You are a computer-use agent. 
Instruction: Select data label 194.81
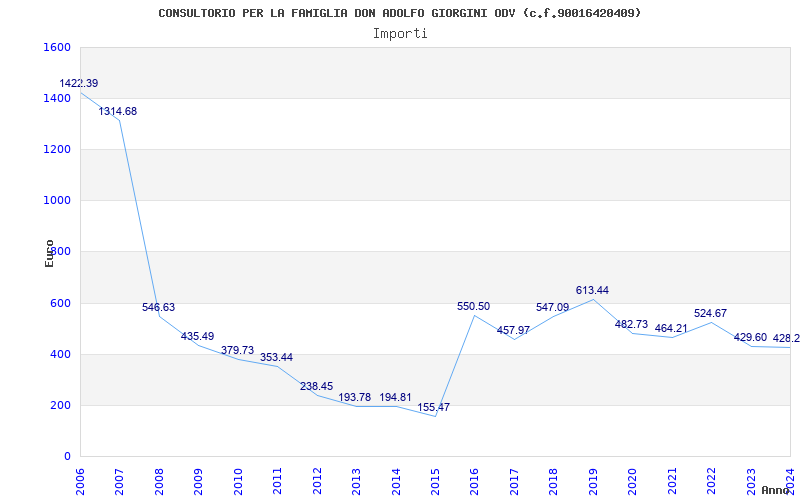[395, 397]
